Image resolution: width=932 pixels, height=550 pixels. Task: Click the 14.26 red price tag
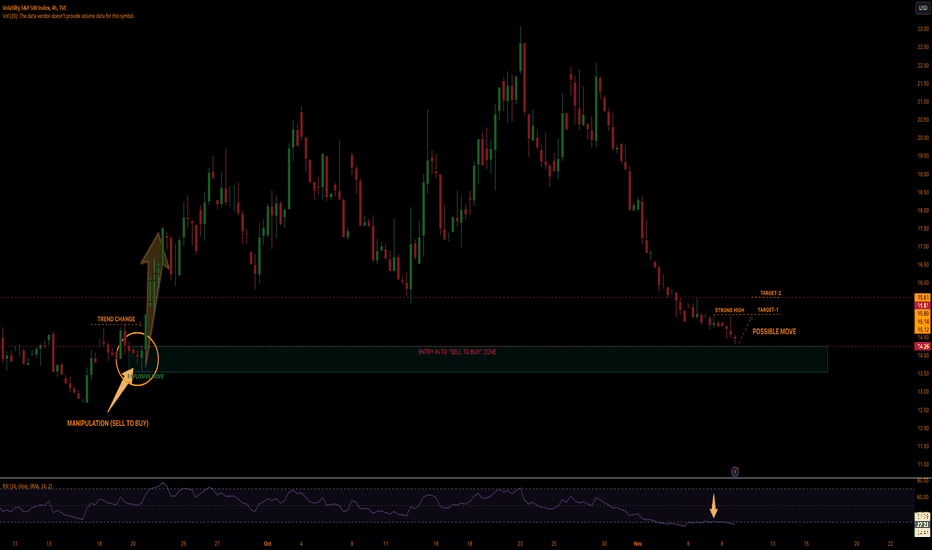coord(922,346)
